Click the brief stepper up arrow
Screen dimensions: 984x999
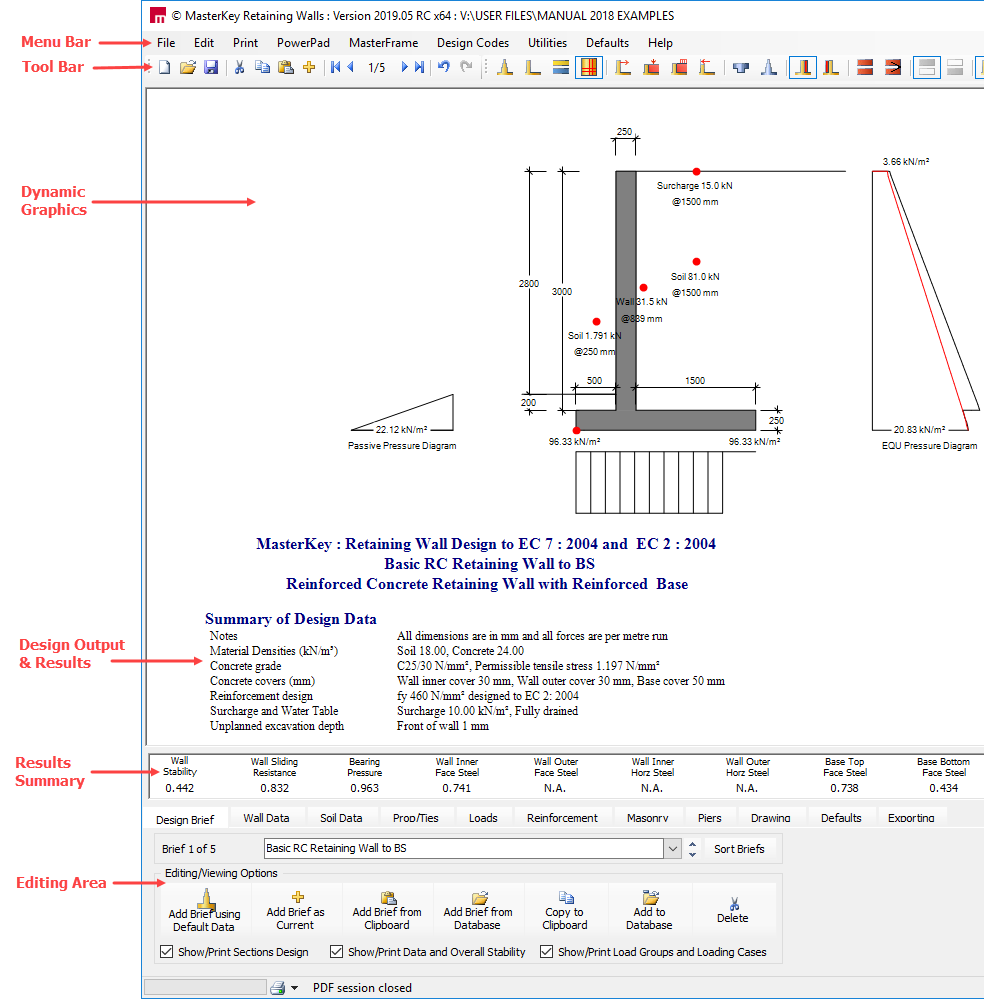click(x=692, y=844)
